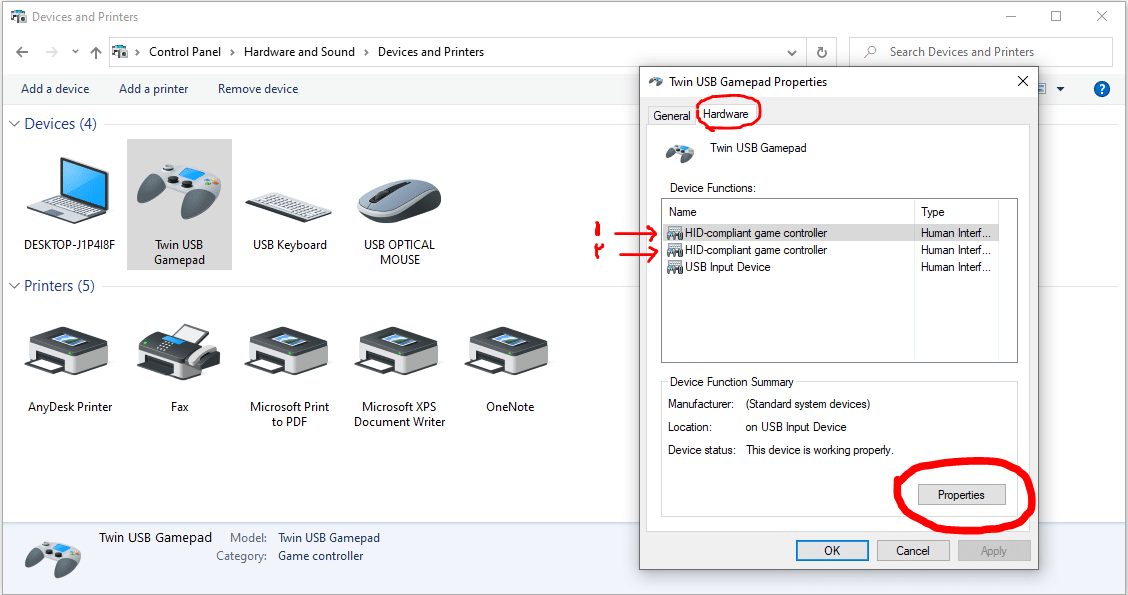
Task: Confirm the dialog with OK
Action: pos(832,550)
